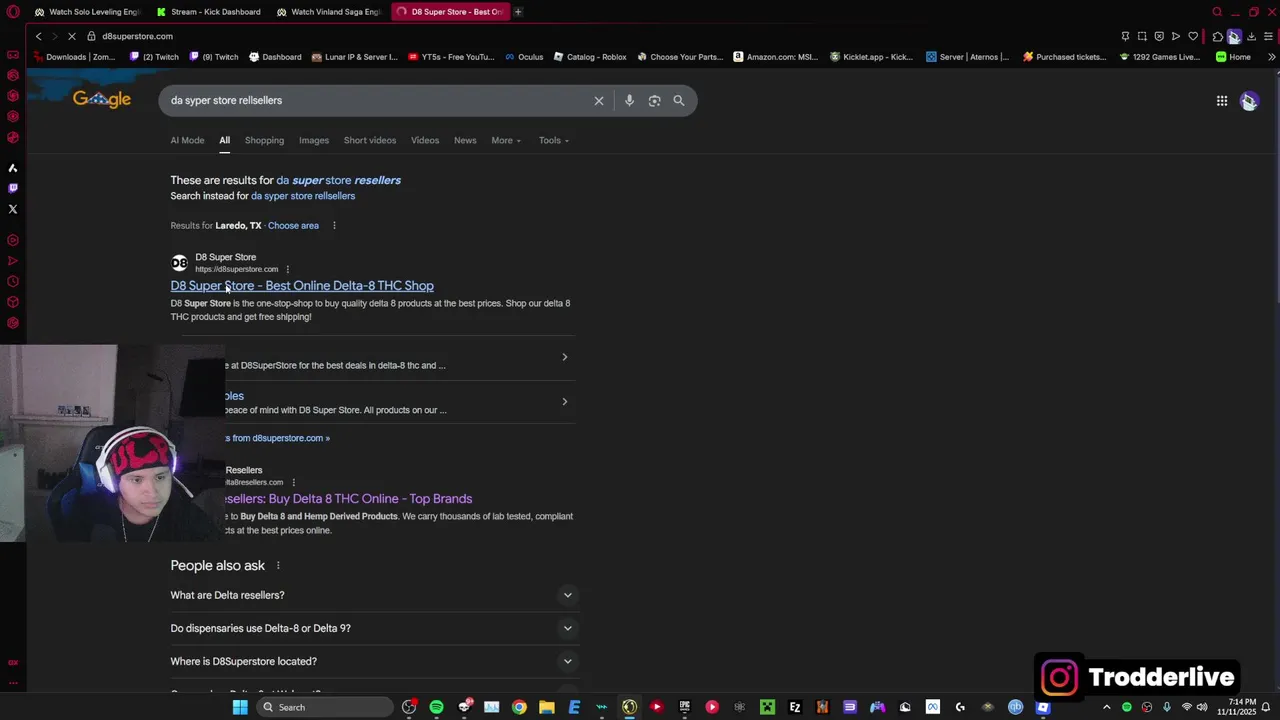
Task: Open a new browser tab
Action: click(x=518, y=12)
